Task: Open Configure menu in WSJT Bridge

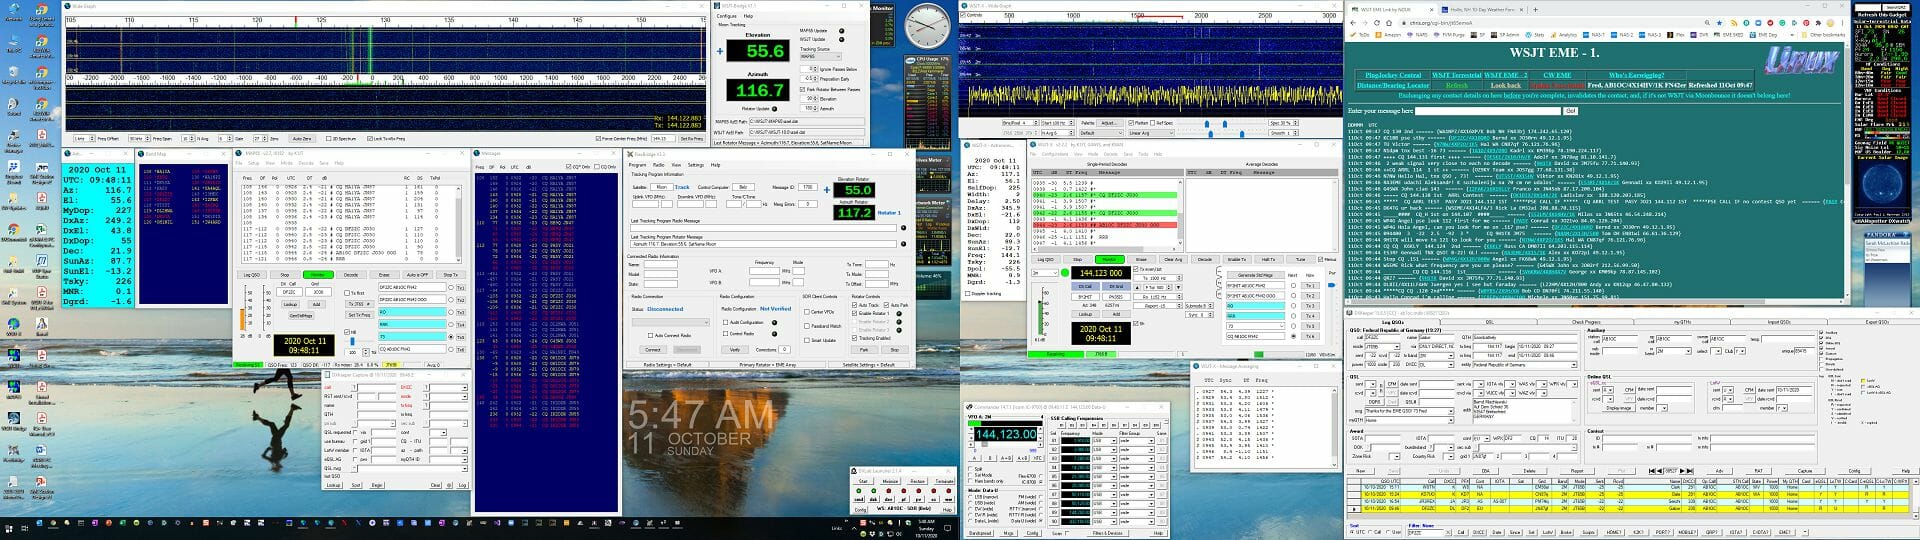Action: pos(727,16)
